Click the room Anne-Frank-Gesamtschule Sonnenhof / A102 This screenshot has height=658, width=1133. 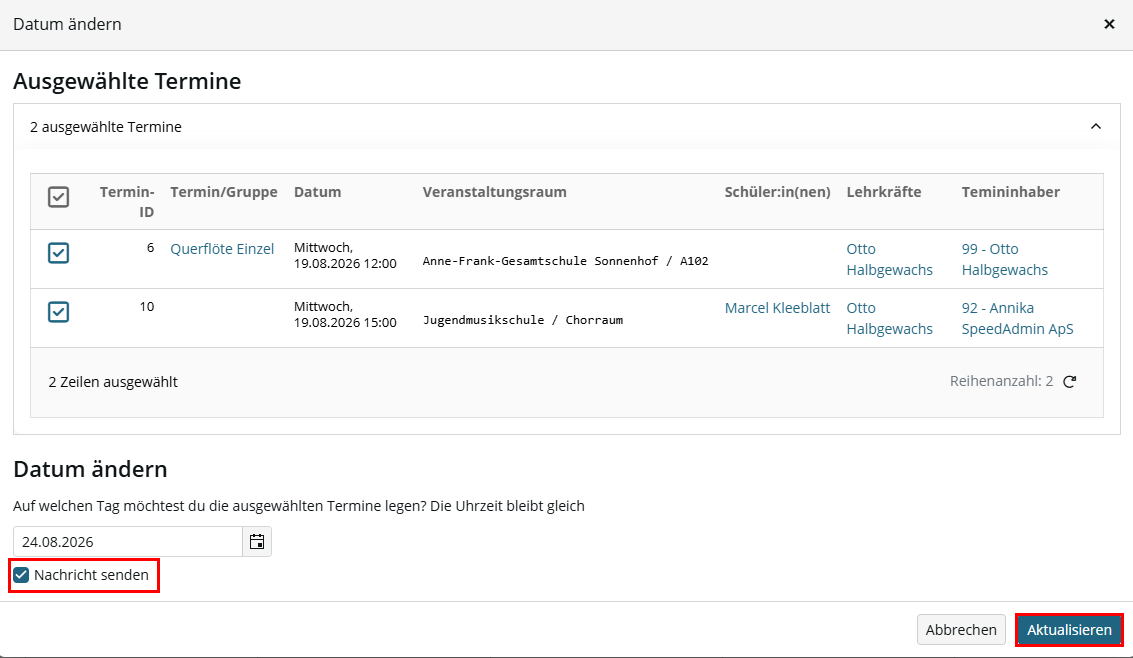tap(565, 261)
